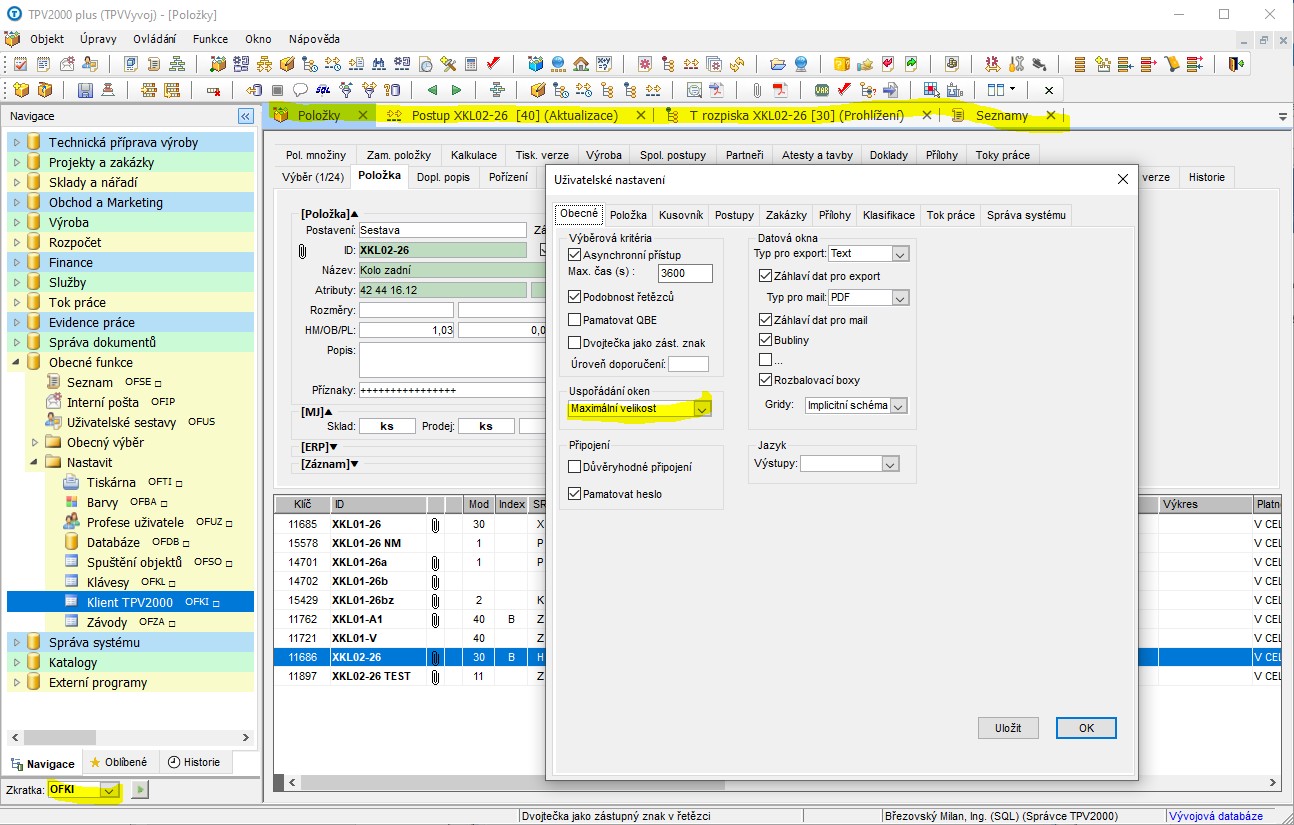Toggle Záhlaví dat pro mail checkbox
Image resolution: width=1294 pixels, height=825 pixels.
(x=765, y=320)
